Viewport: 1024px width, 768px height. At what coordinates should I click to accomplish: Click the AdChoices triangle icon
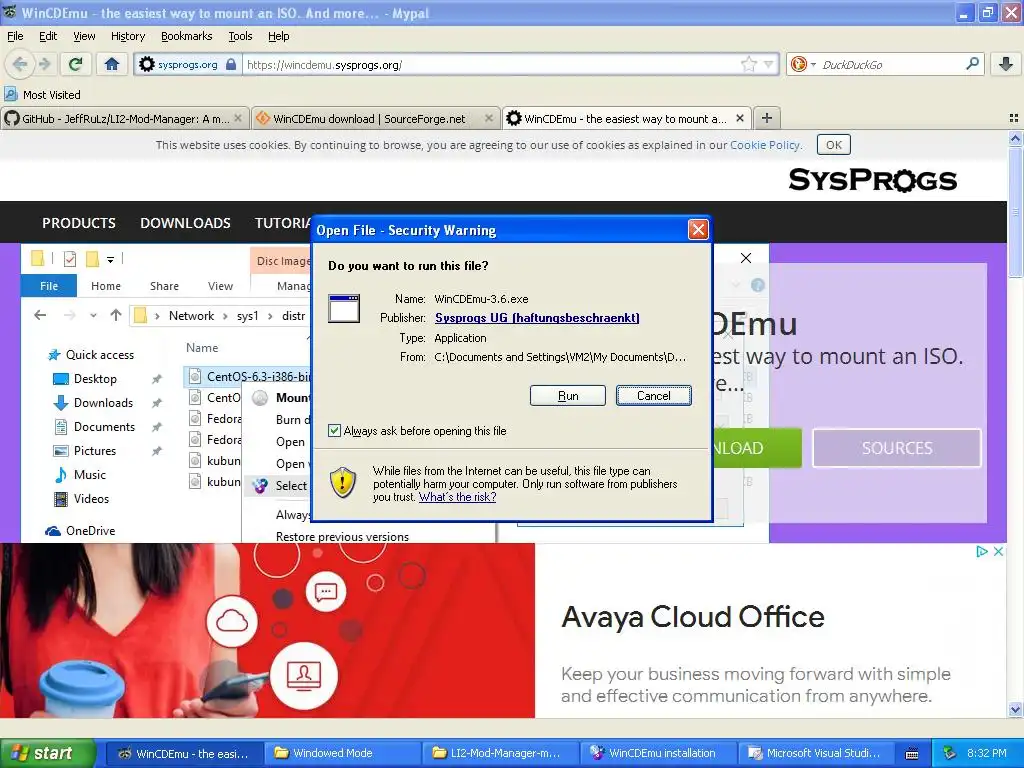[x=982, y=551]
